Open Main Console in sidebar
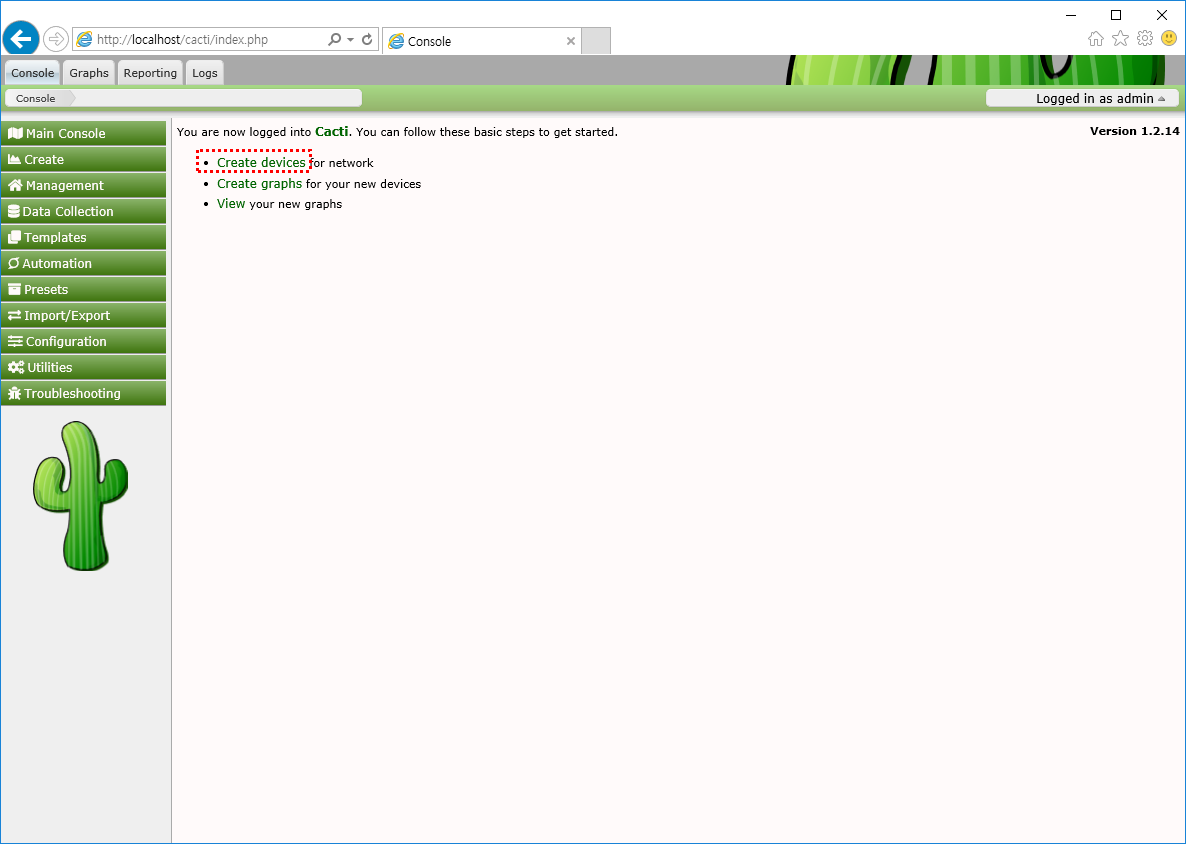 coord(83,134)
